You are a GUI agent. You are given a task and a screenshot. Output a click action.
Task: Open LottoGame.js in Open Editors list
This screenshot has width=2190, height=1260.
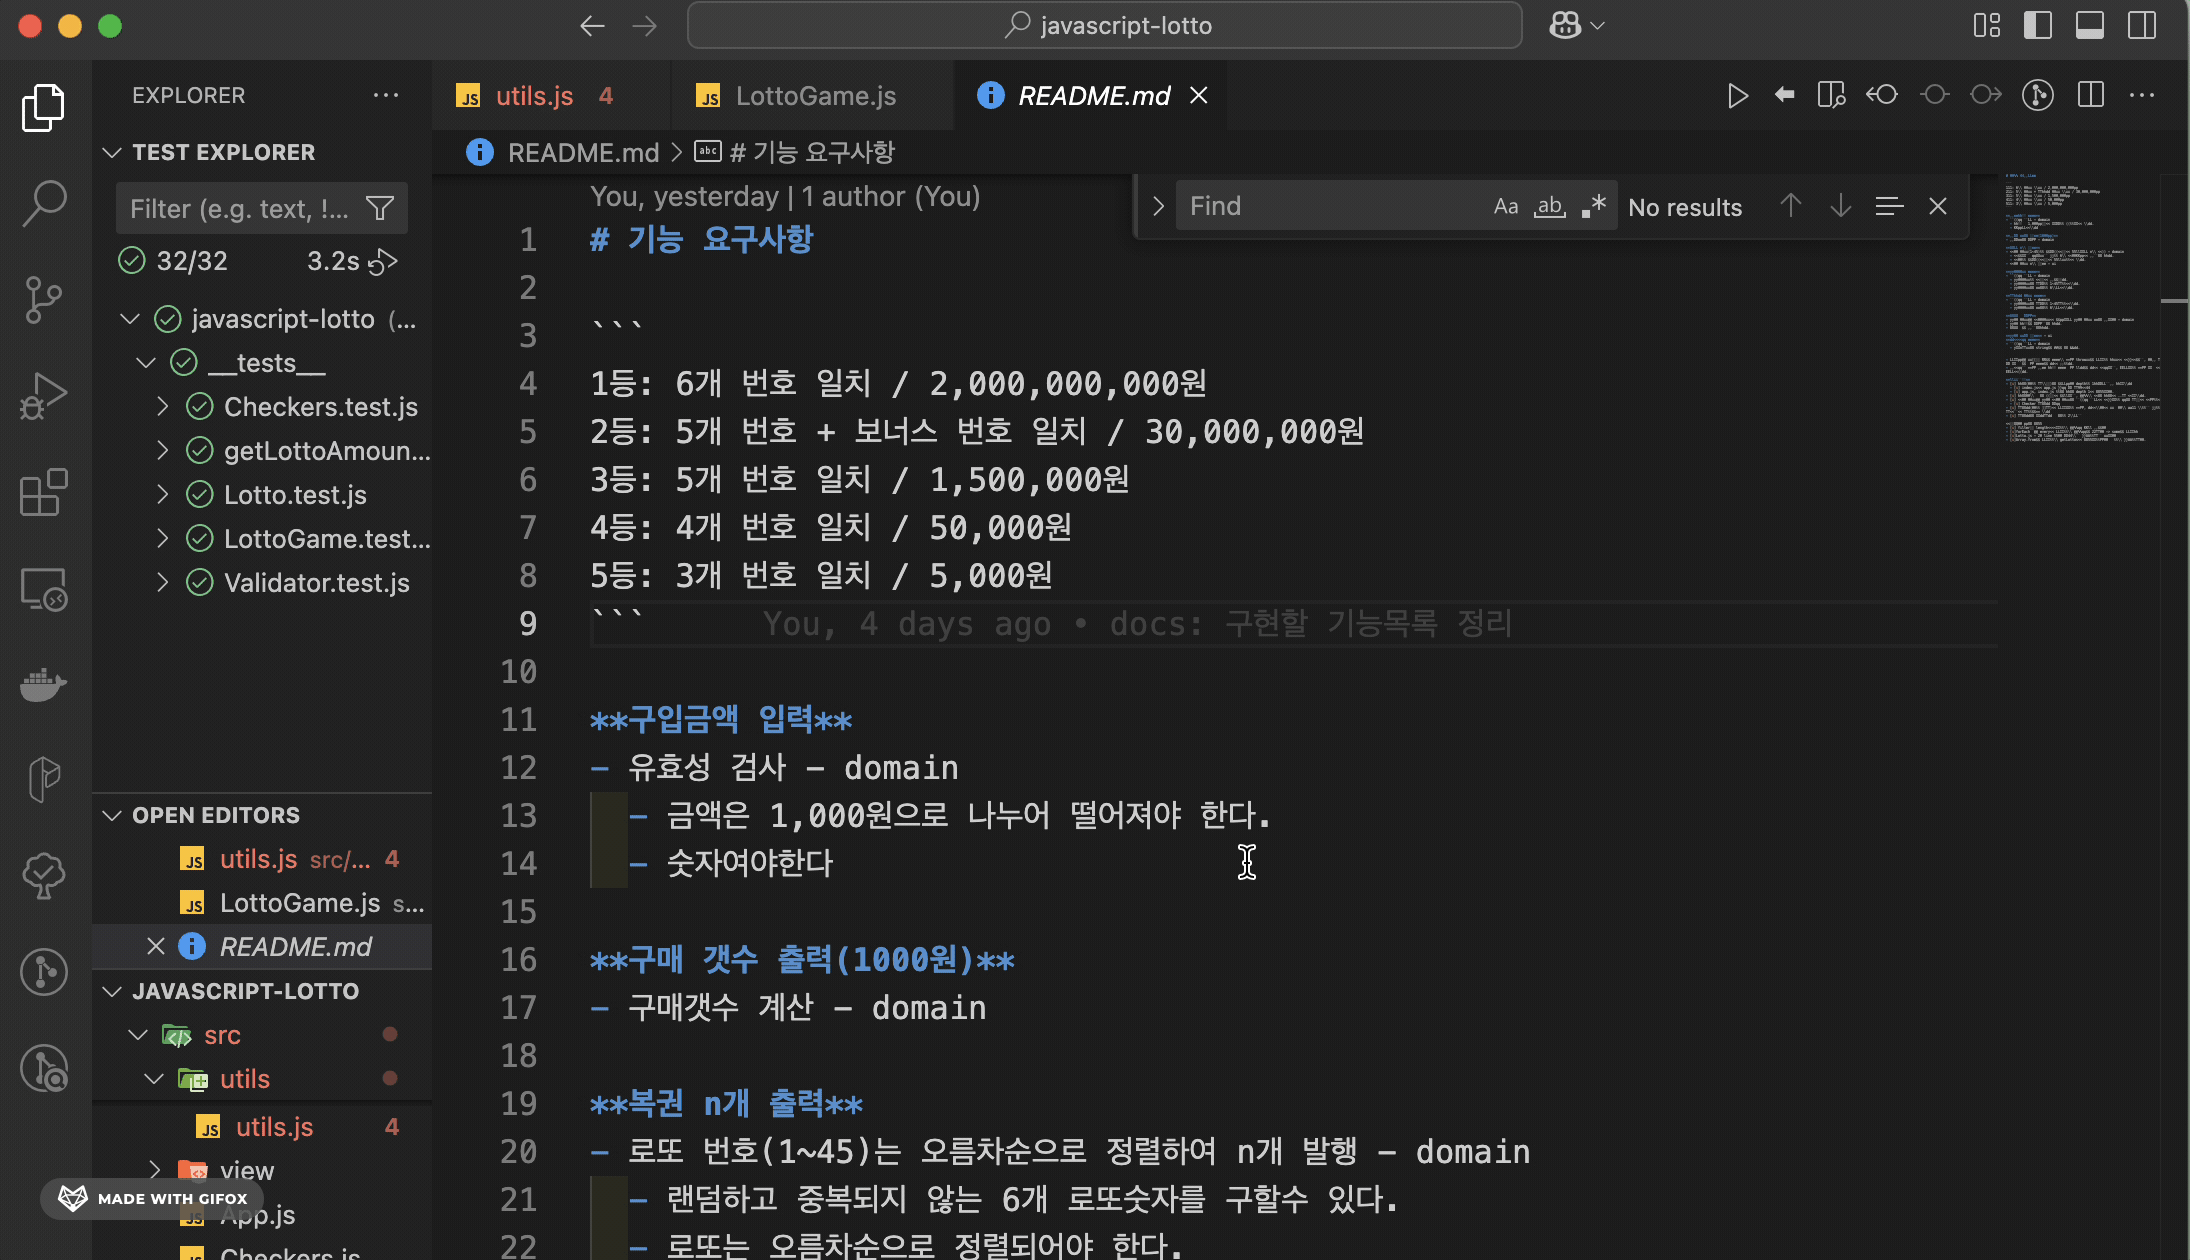262,903
